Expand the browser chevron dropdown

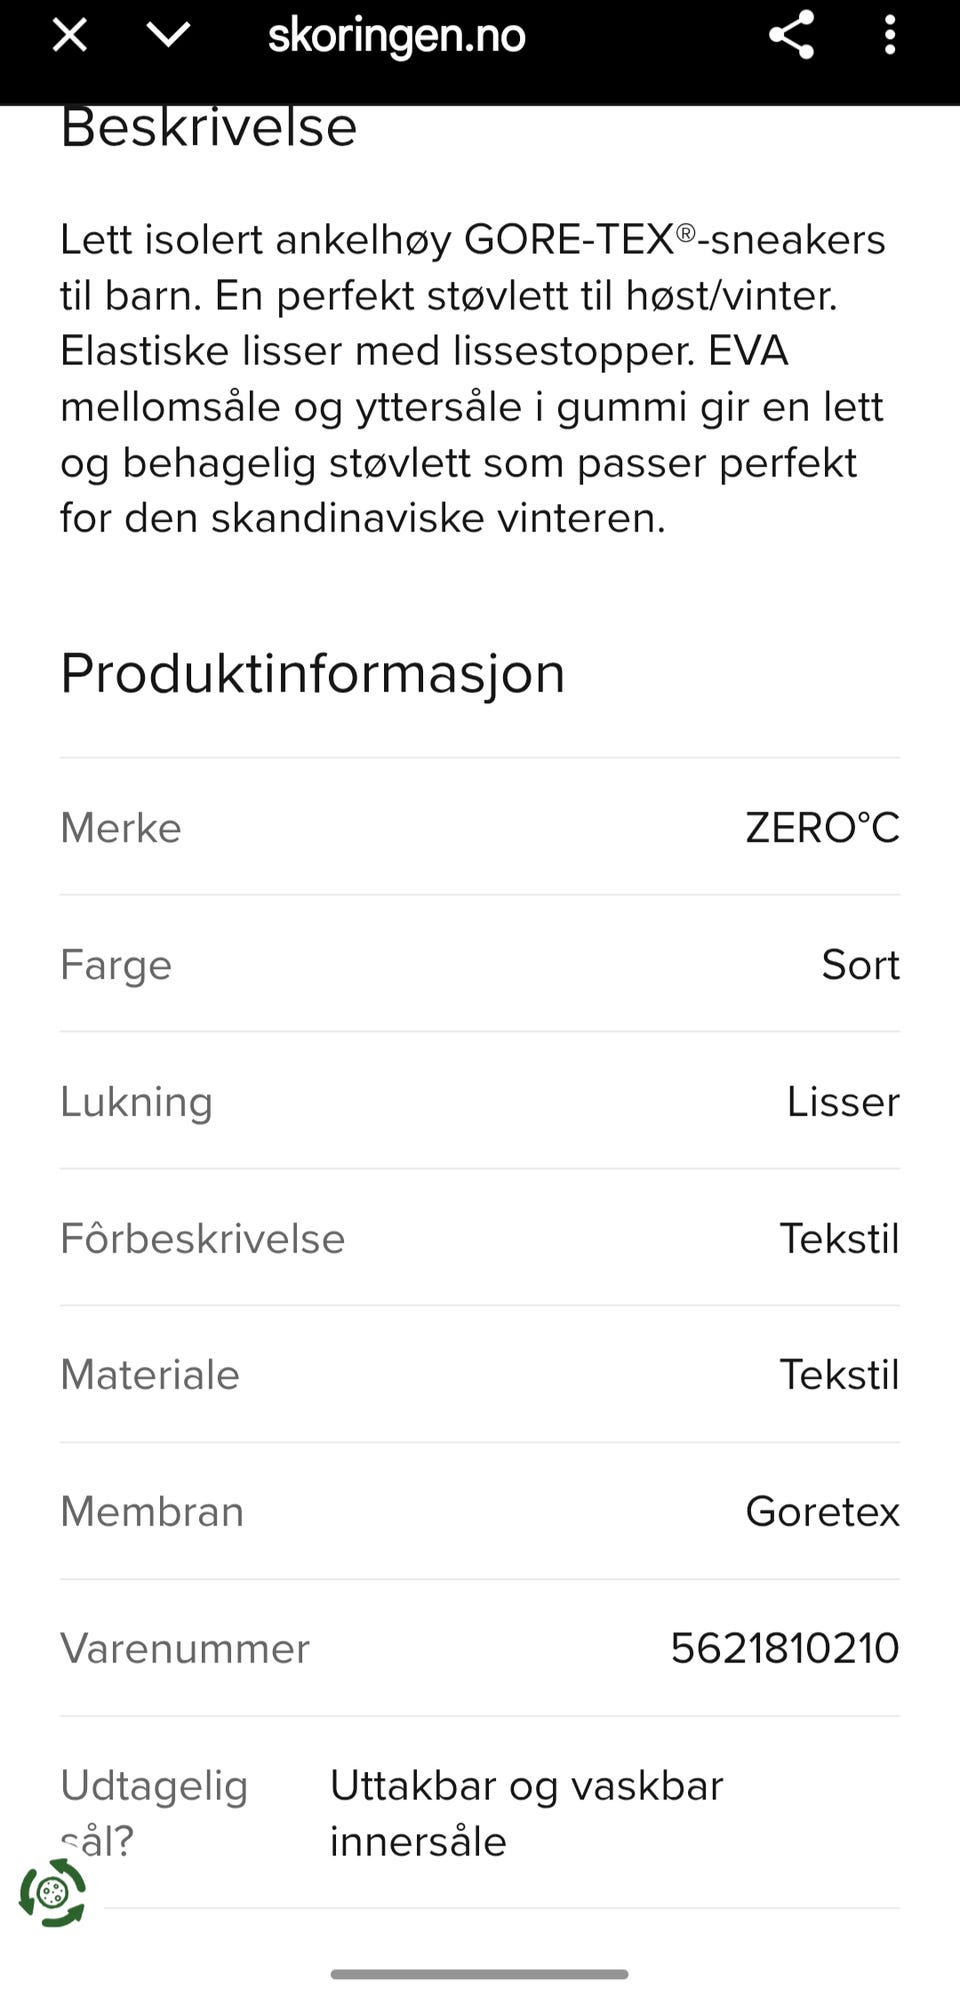tap(168, 36)
